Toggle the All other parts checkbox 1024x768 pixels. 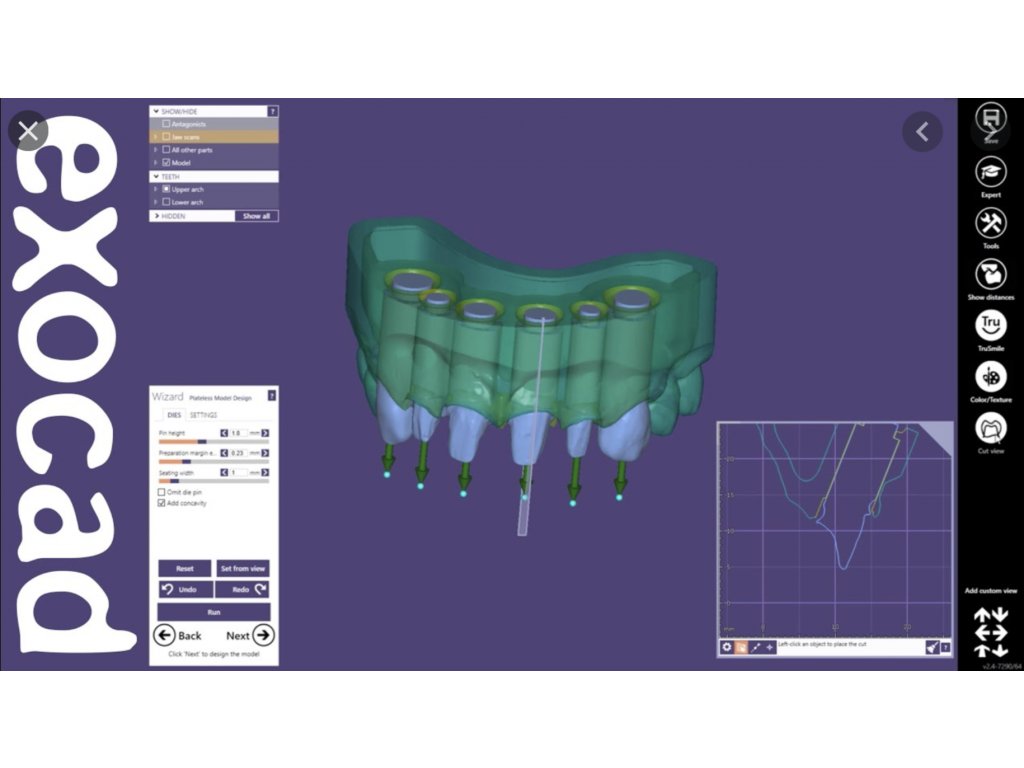(166, 150)
